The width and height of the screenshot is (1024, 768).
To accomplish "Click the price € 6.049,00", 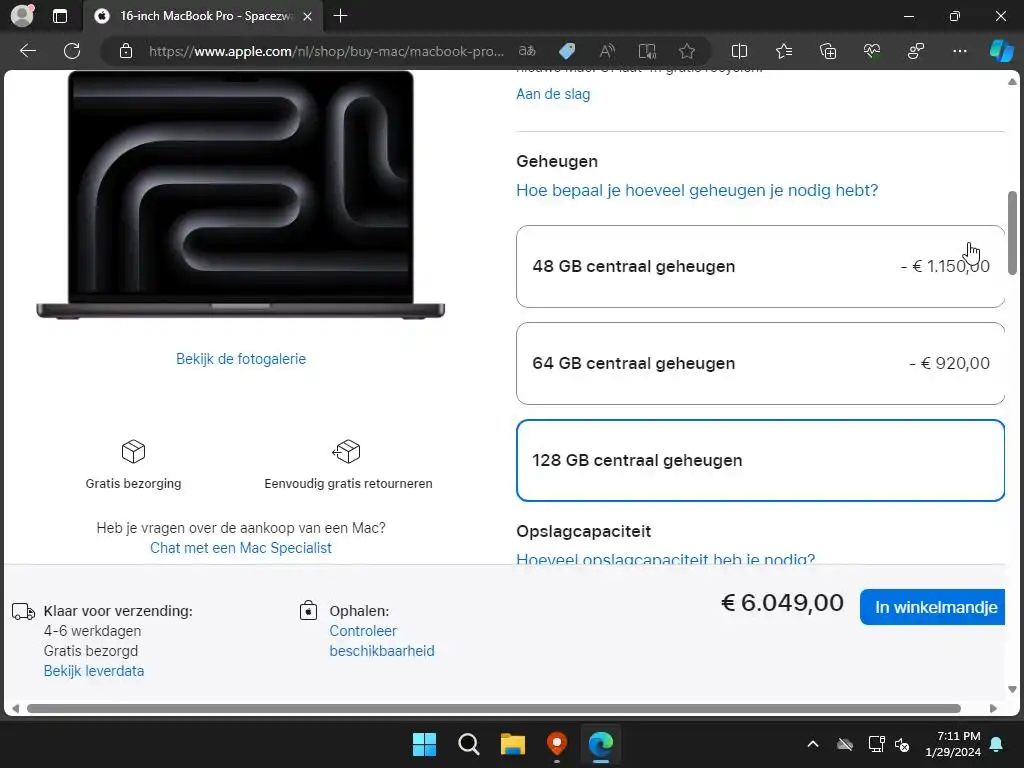I will [782, 603].
